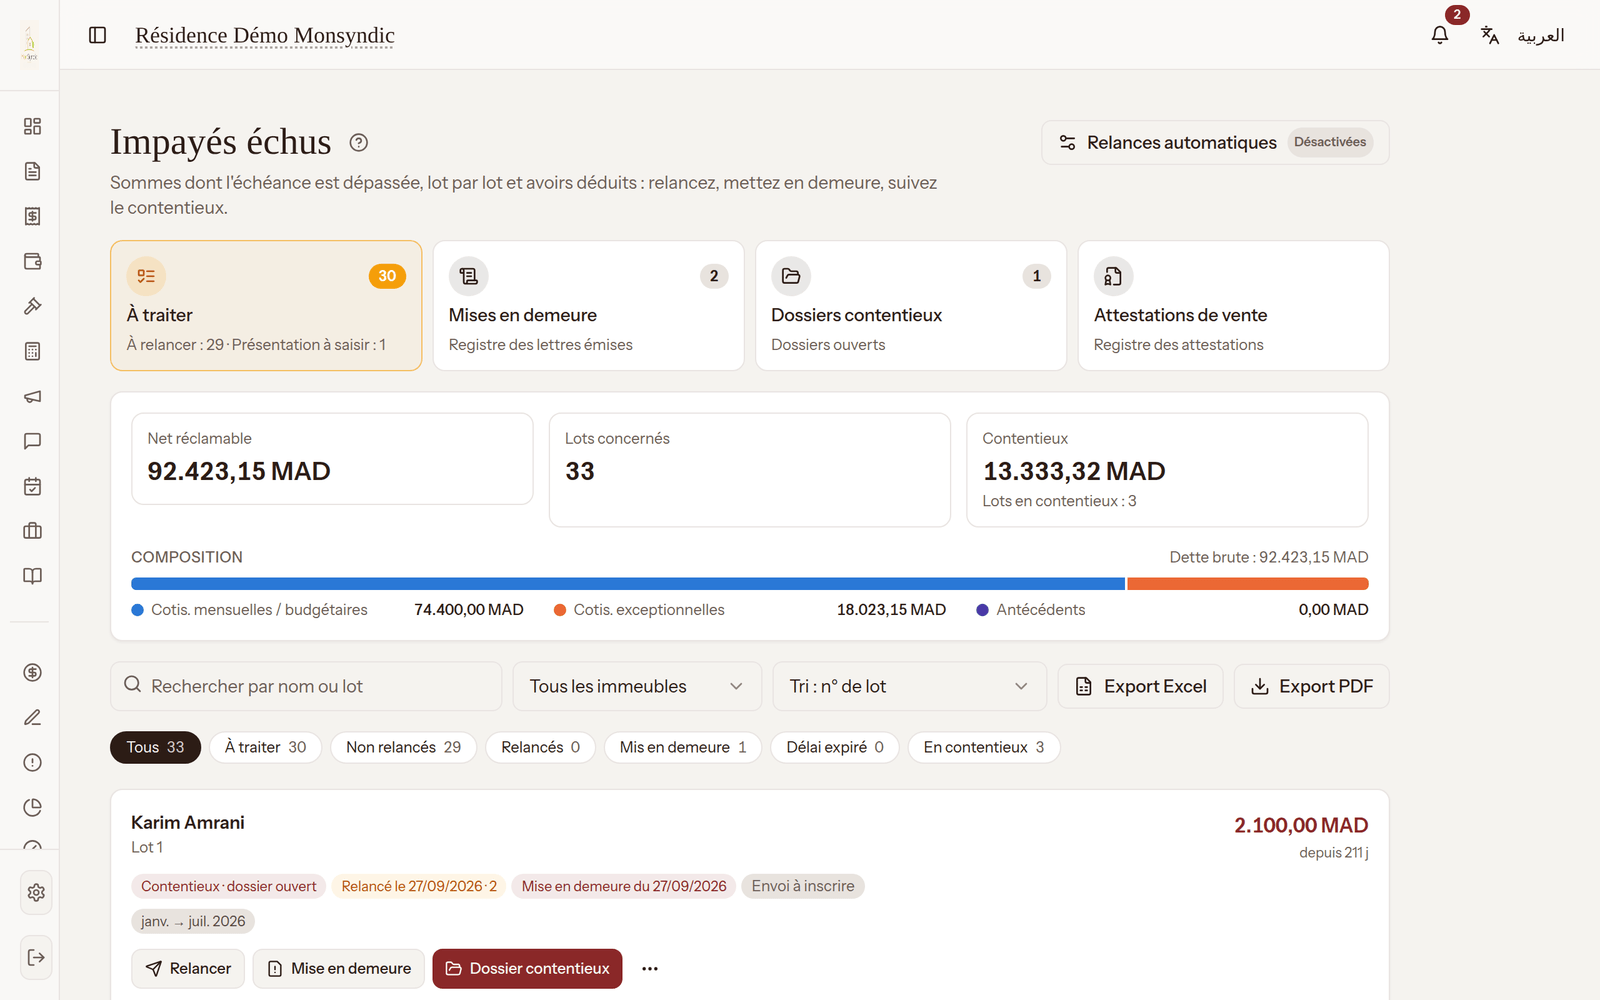Click the translate language icon
The width and height of the screenshot is (1600, 1000).
tap(1490, 35)
